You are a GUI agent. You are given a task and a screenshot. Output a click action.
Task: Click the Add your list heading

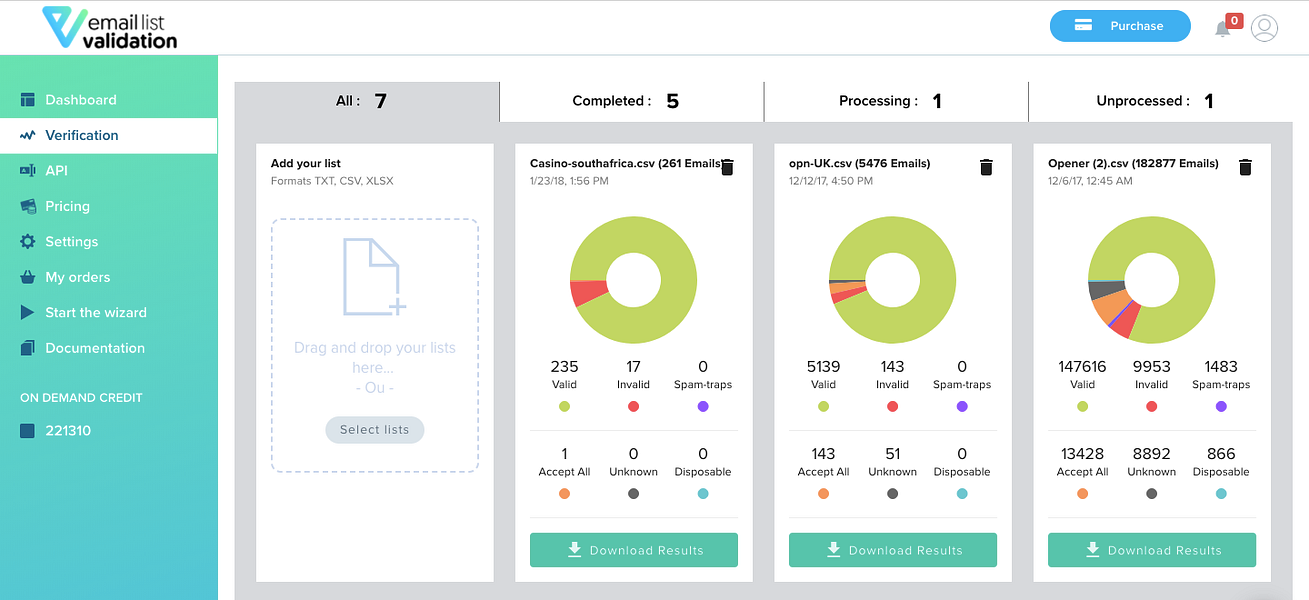pos(306,163)
